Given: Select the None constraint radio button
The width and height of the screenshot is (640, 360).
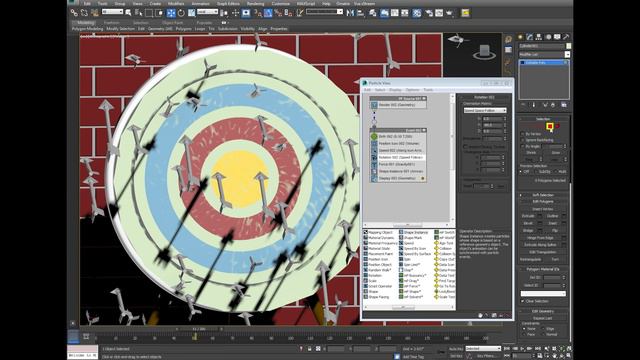Looking at the screenshot, I should pyautogui.click(x=524, y=329).
